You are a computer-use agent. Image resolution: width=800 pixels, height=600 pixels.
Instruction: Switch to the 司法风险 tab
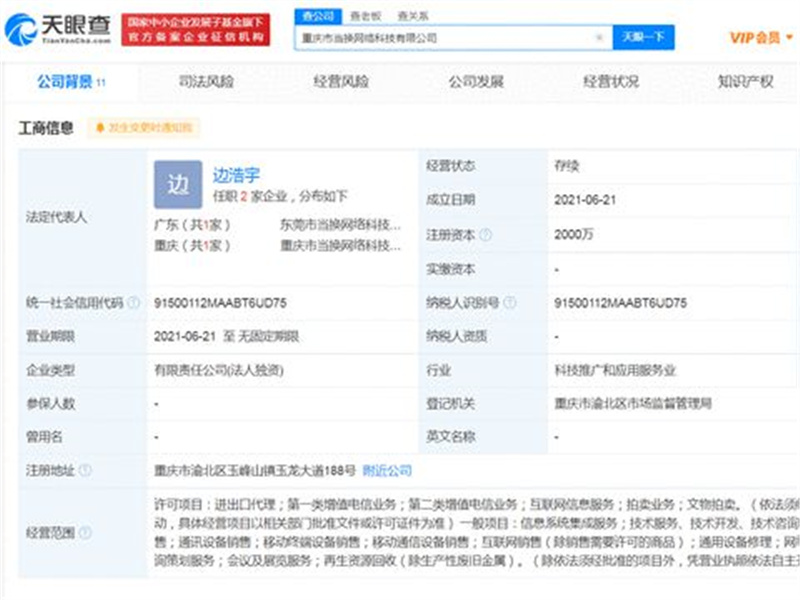[x=206, y=82]
